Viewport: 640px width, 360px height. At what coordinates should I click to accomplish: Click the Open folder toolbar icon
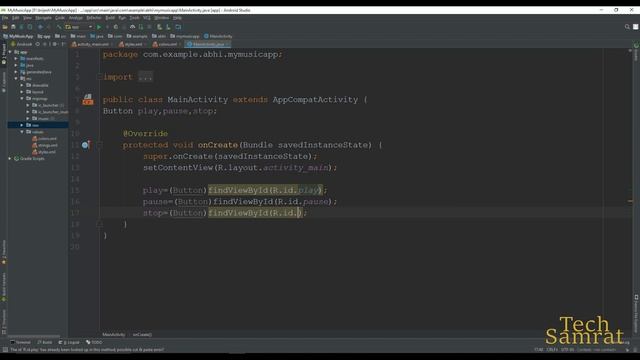point(5,27)
